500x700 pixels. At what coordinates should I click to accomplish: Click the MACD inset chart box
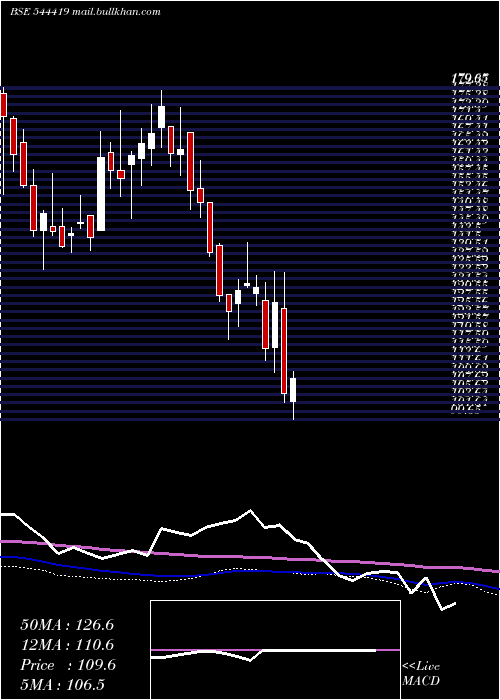(x=275, y=650)
